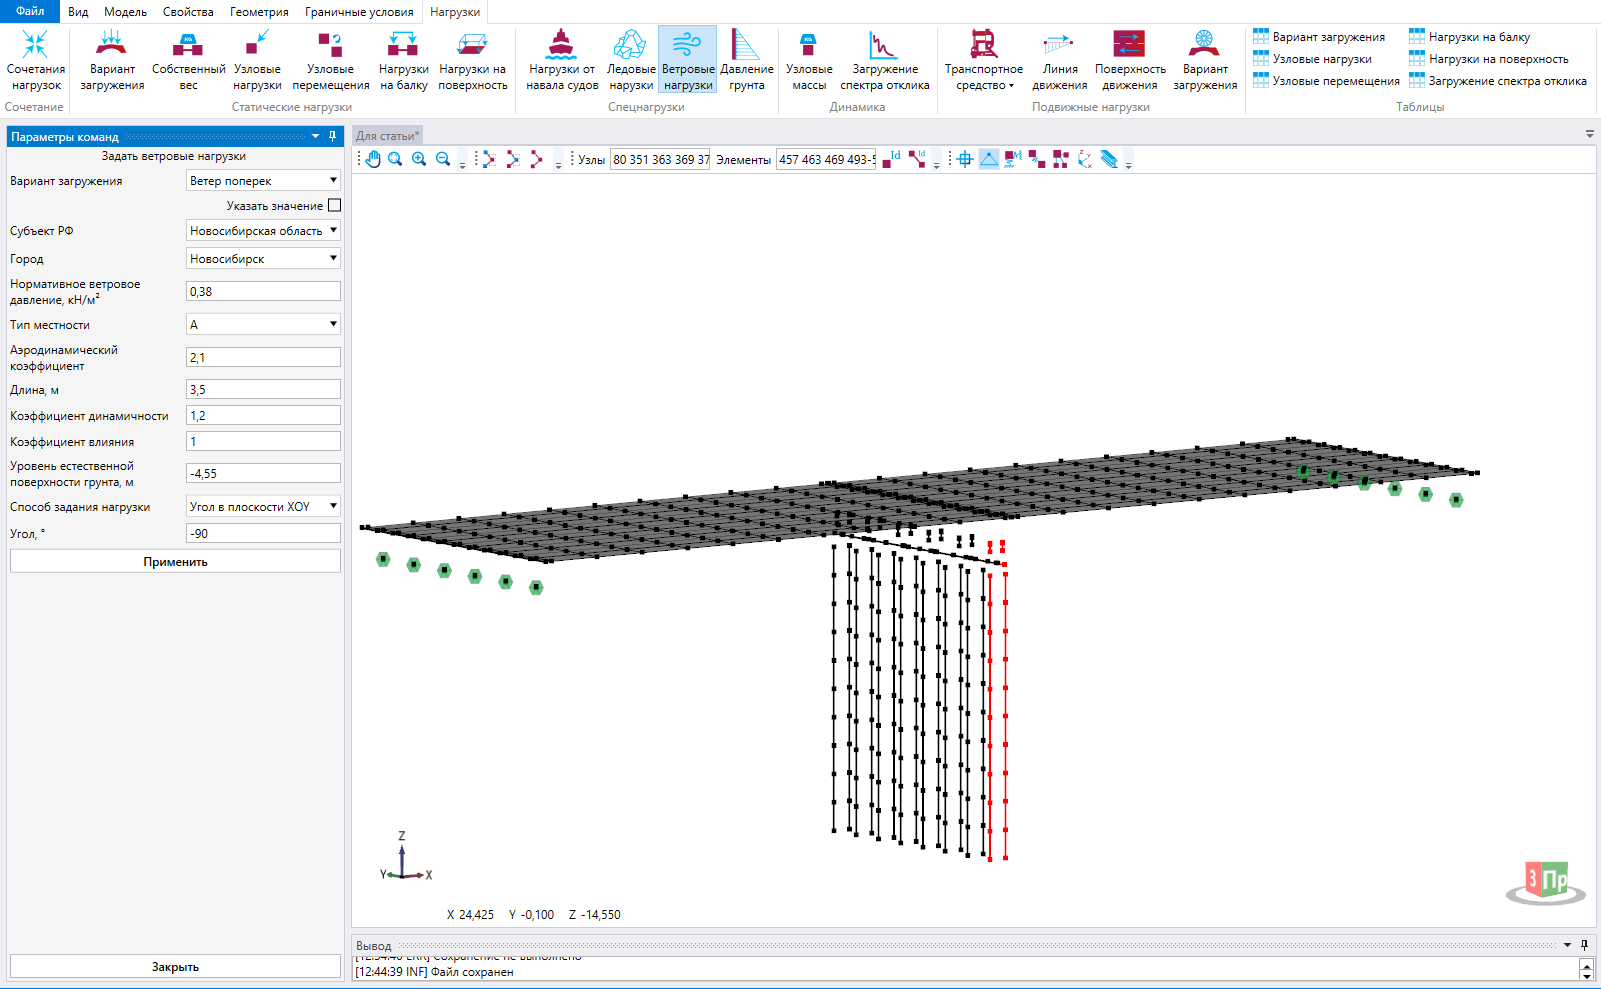Activate the pan hand tool
Image resolution: width=1601 pixels, height=989 pixels.
tap(373, 159)
